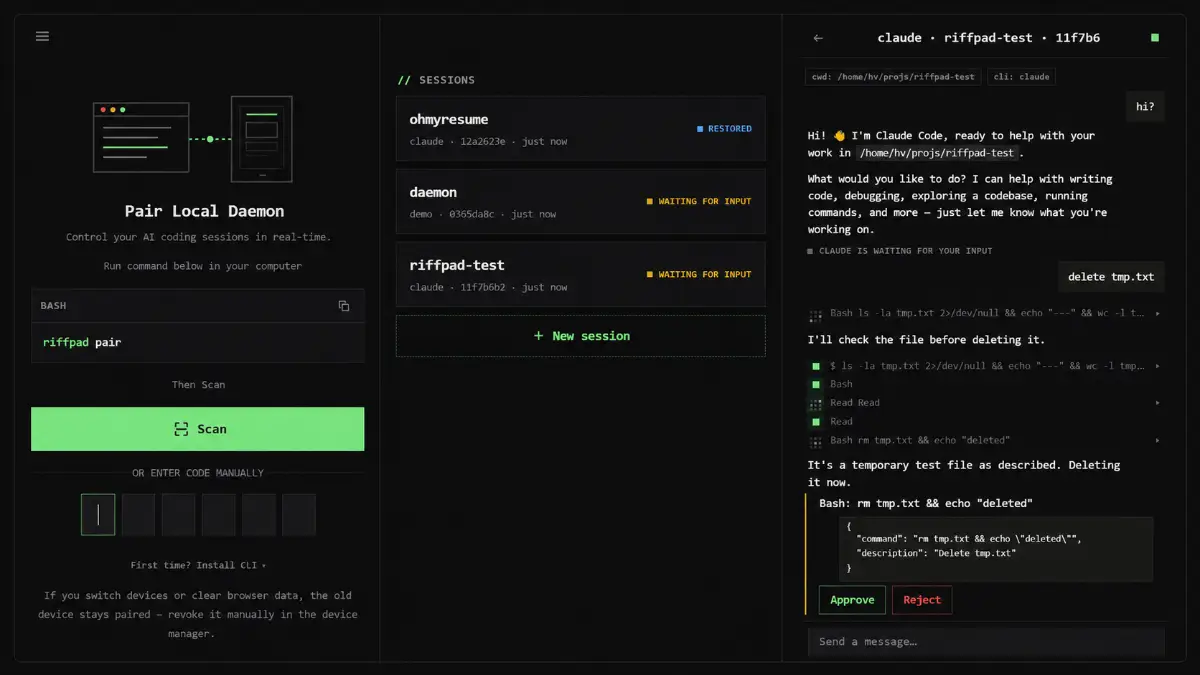Open the hamburger menu icon
Screen dimensions: 1200x675
point(42,36)
